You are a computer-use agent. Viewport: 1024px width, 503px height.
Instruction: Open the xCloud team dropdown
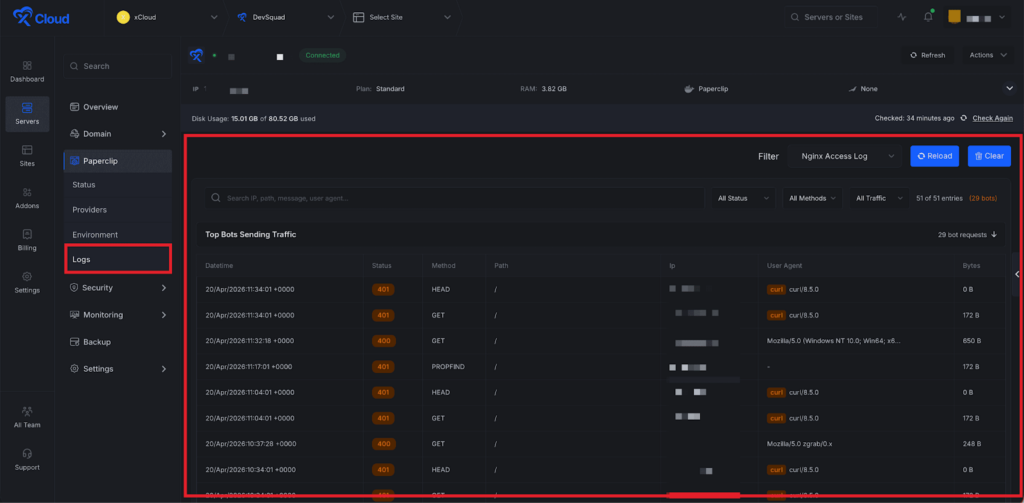tap(168, 17)
